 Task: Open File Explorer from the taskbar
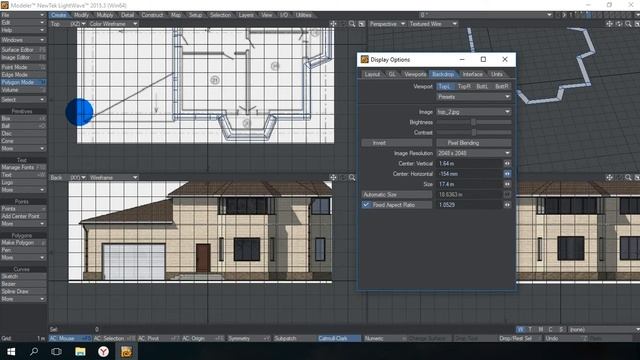click(80, 351)
